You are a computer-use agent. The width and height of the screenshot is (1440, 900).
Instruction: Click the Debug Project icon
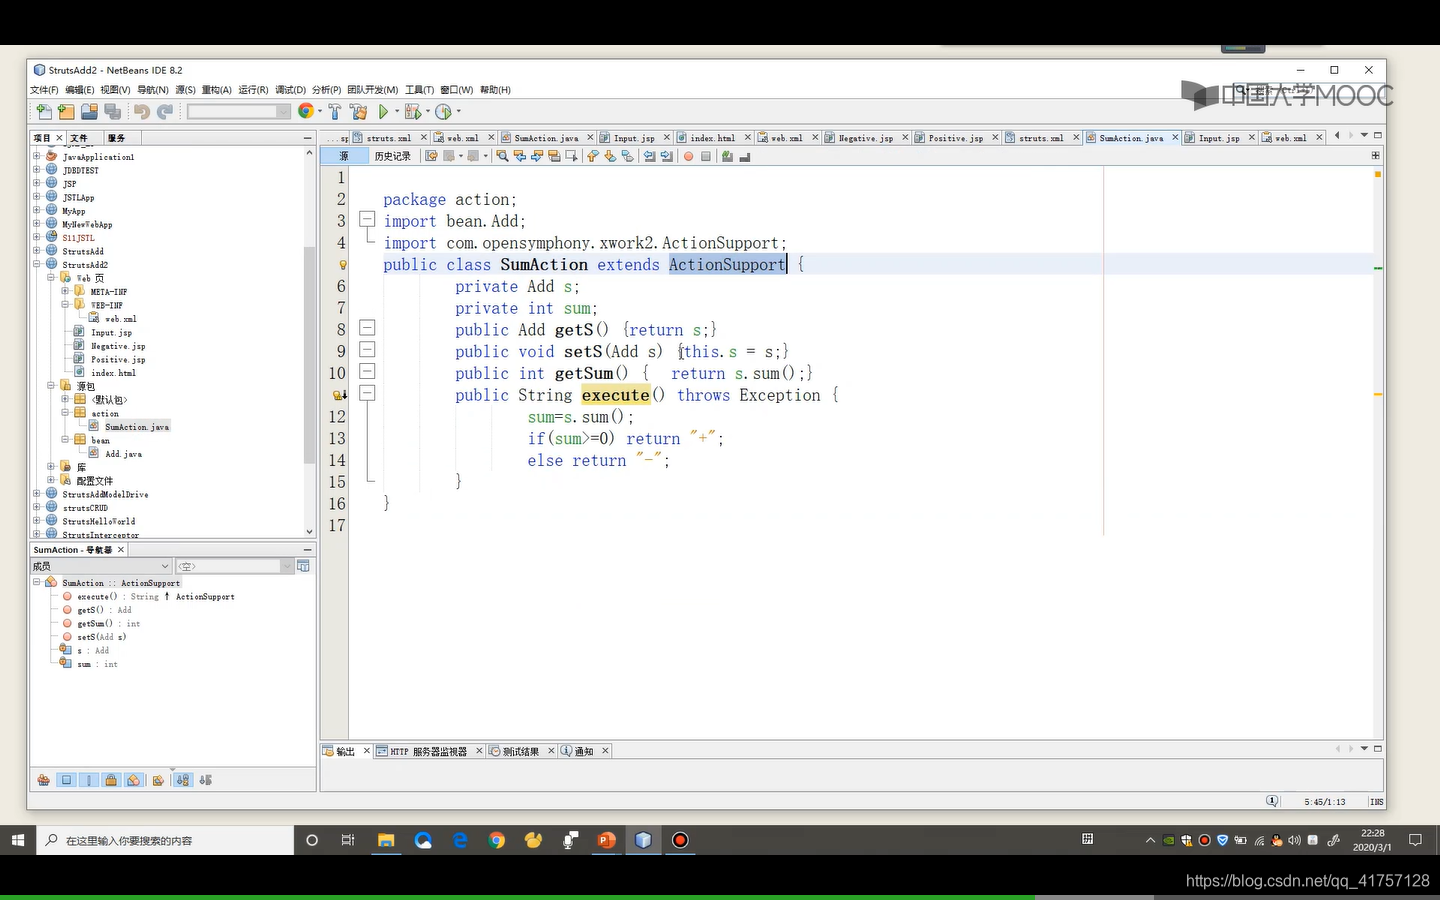[x=412, y=112]
